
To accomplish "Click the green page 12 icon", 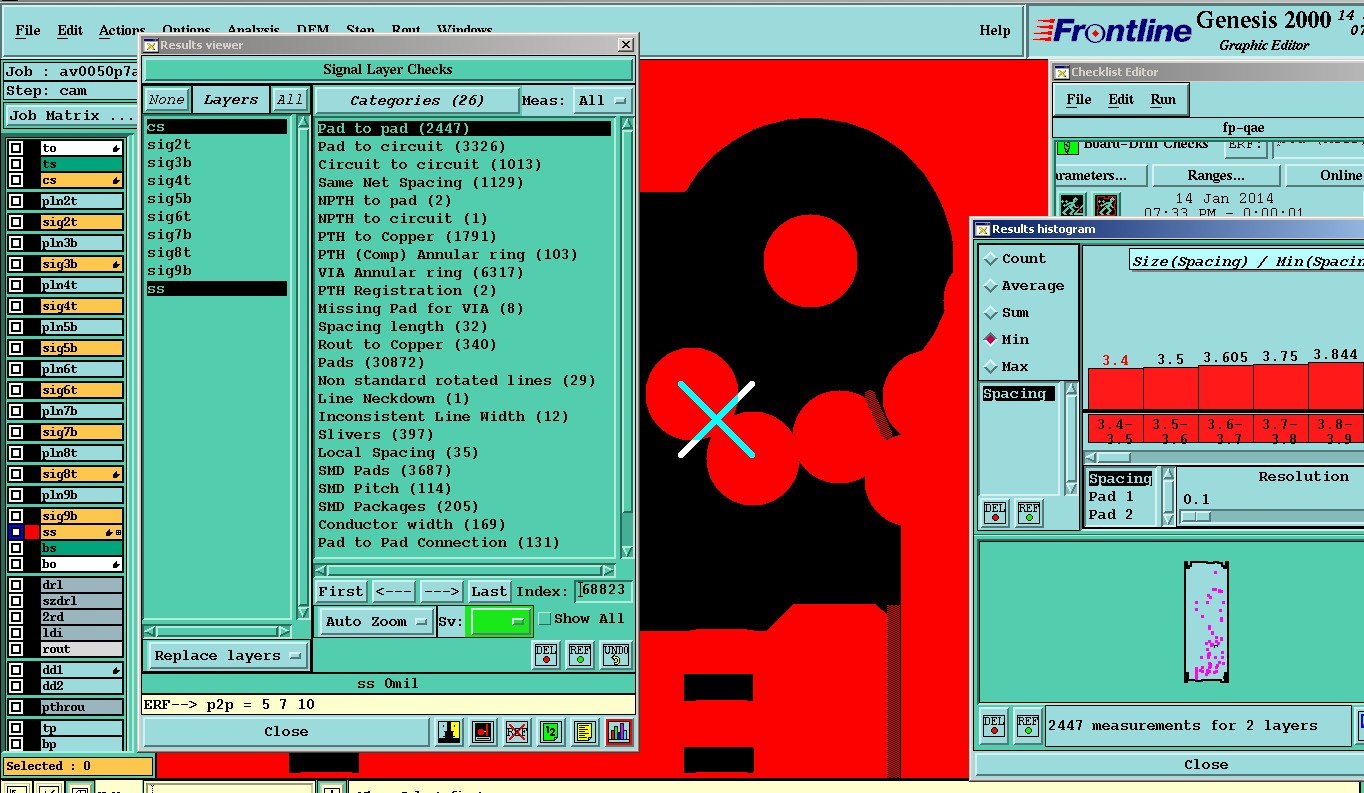I will 551,732.
